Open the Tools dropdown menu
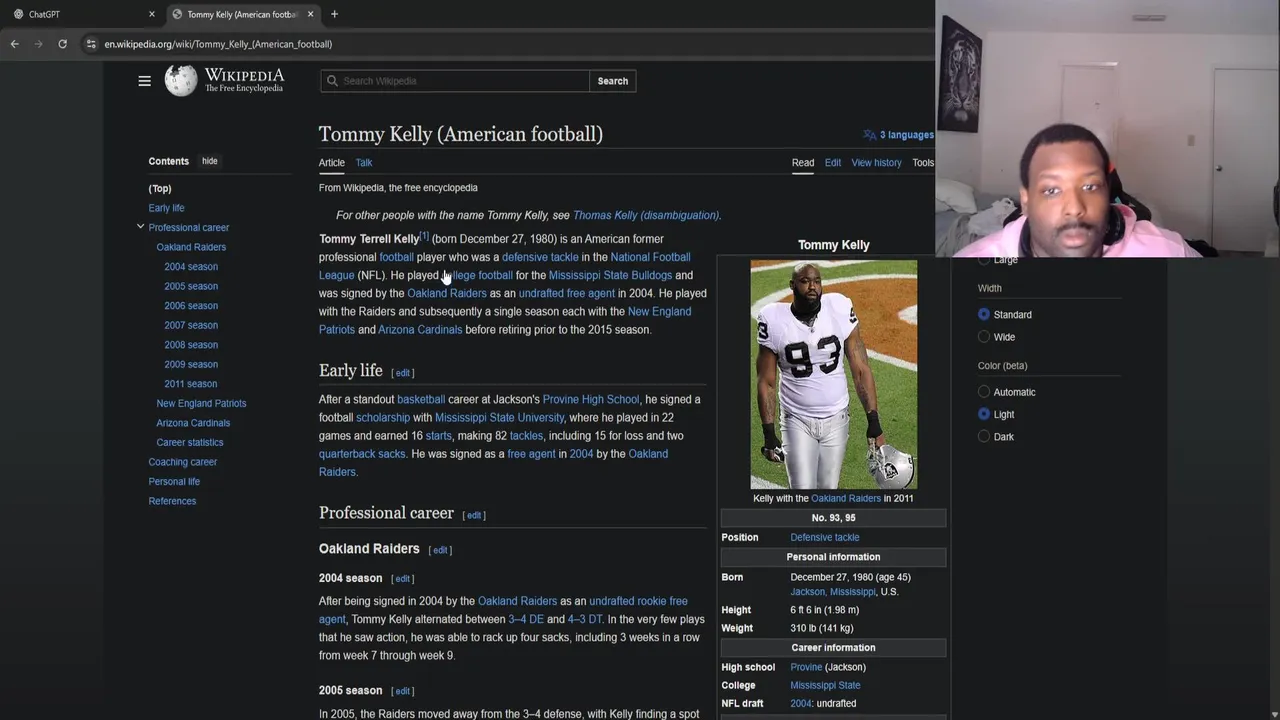The height and width of the screenshot is (720, 1280). (x=923, y=162)
